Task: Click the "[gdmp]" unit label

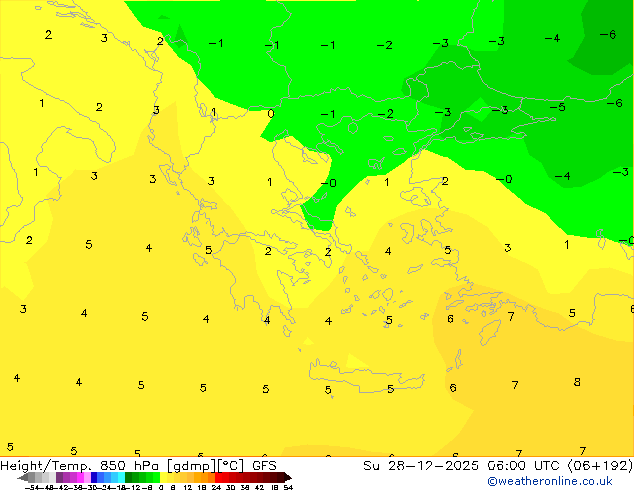Action: click(x=191, y=466)
